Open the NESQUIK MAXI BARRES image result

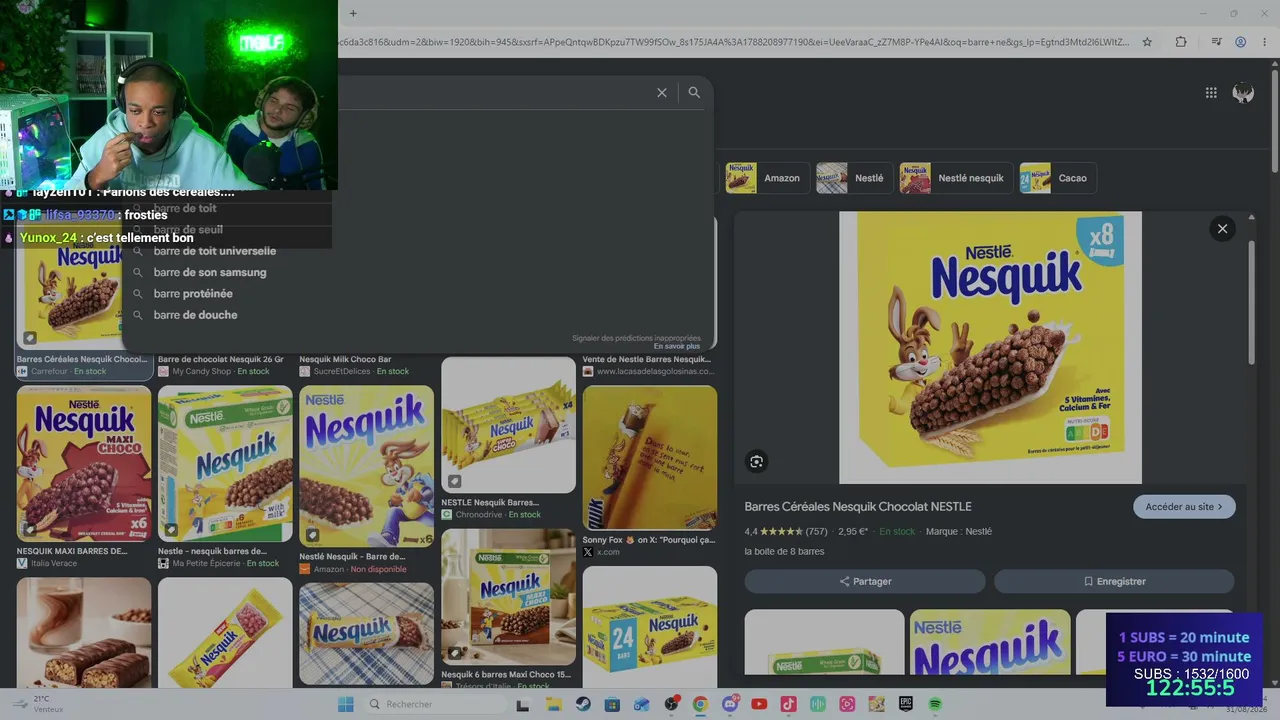[84, 464]
